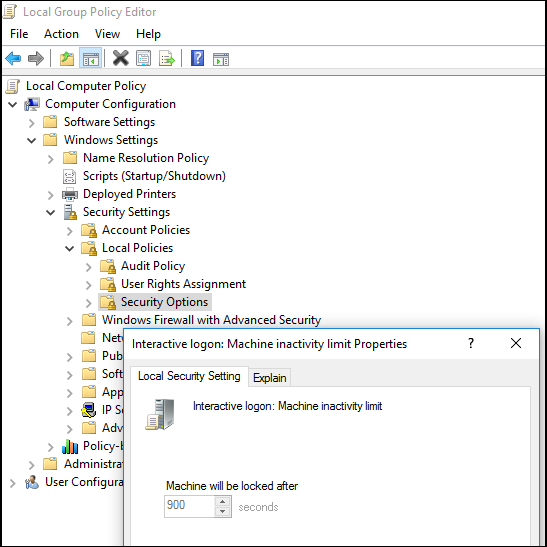Expand the Deployed Printers node
This screenshot has height=547, width=547.
[x=51, y=195]
